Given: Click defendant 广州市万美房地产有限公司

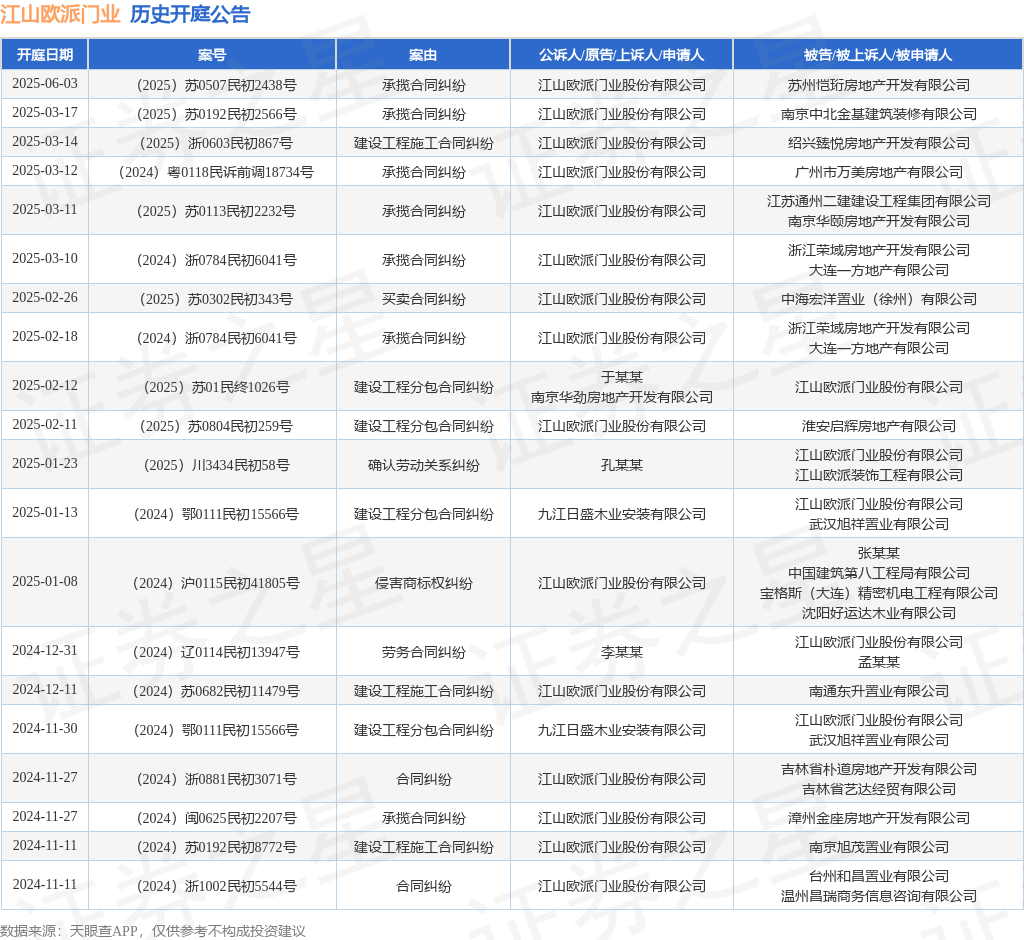Looking at the screenshot, I should (878, 172).
